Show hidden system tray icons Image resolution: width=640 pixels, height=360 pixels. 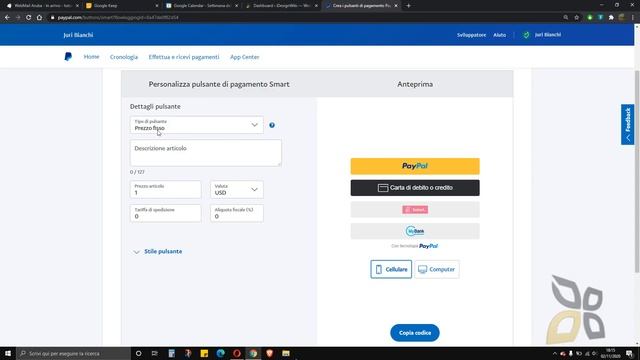(554, 353)
